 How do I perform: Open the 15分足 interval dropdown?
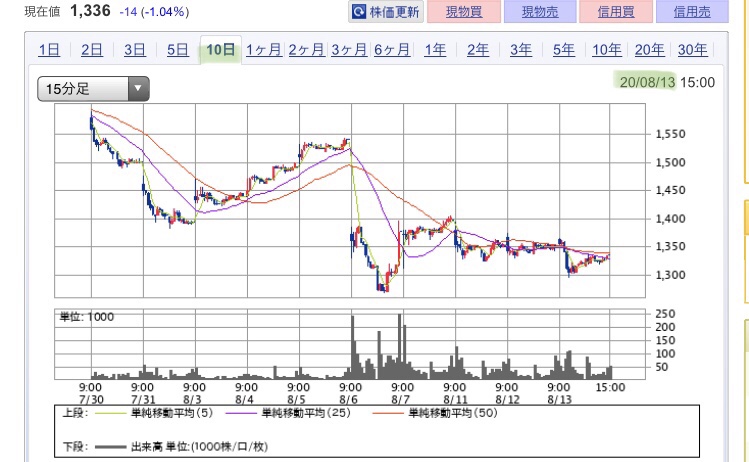(x=93, y=88)
